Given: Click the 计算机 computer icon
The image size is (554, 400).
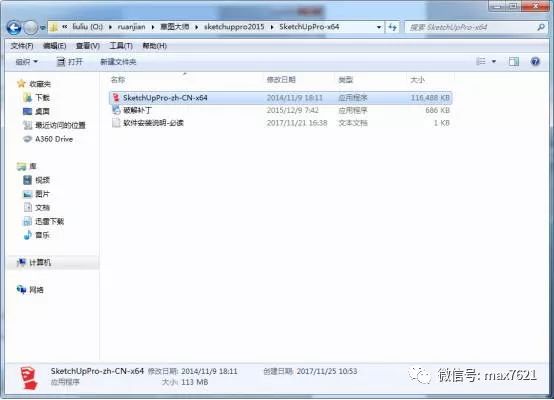Looking at the screenshot, I should tap(21, 262).
